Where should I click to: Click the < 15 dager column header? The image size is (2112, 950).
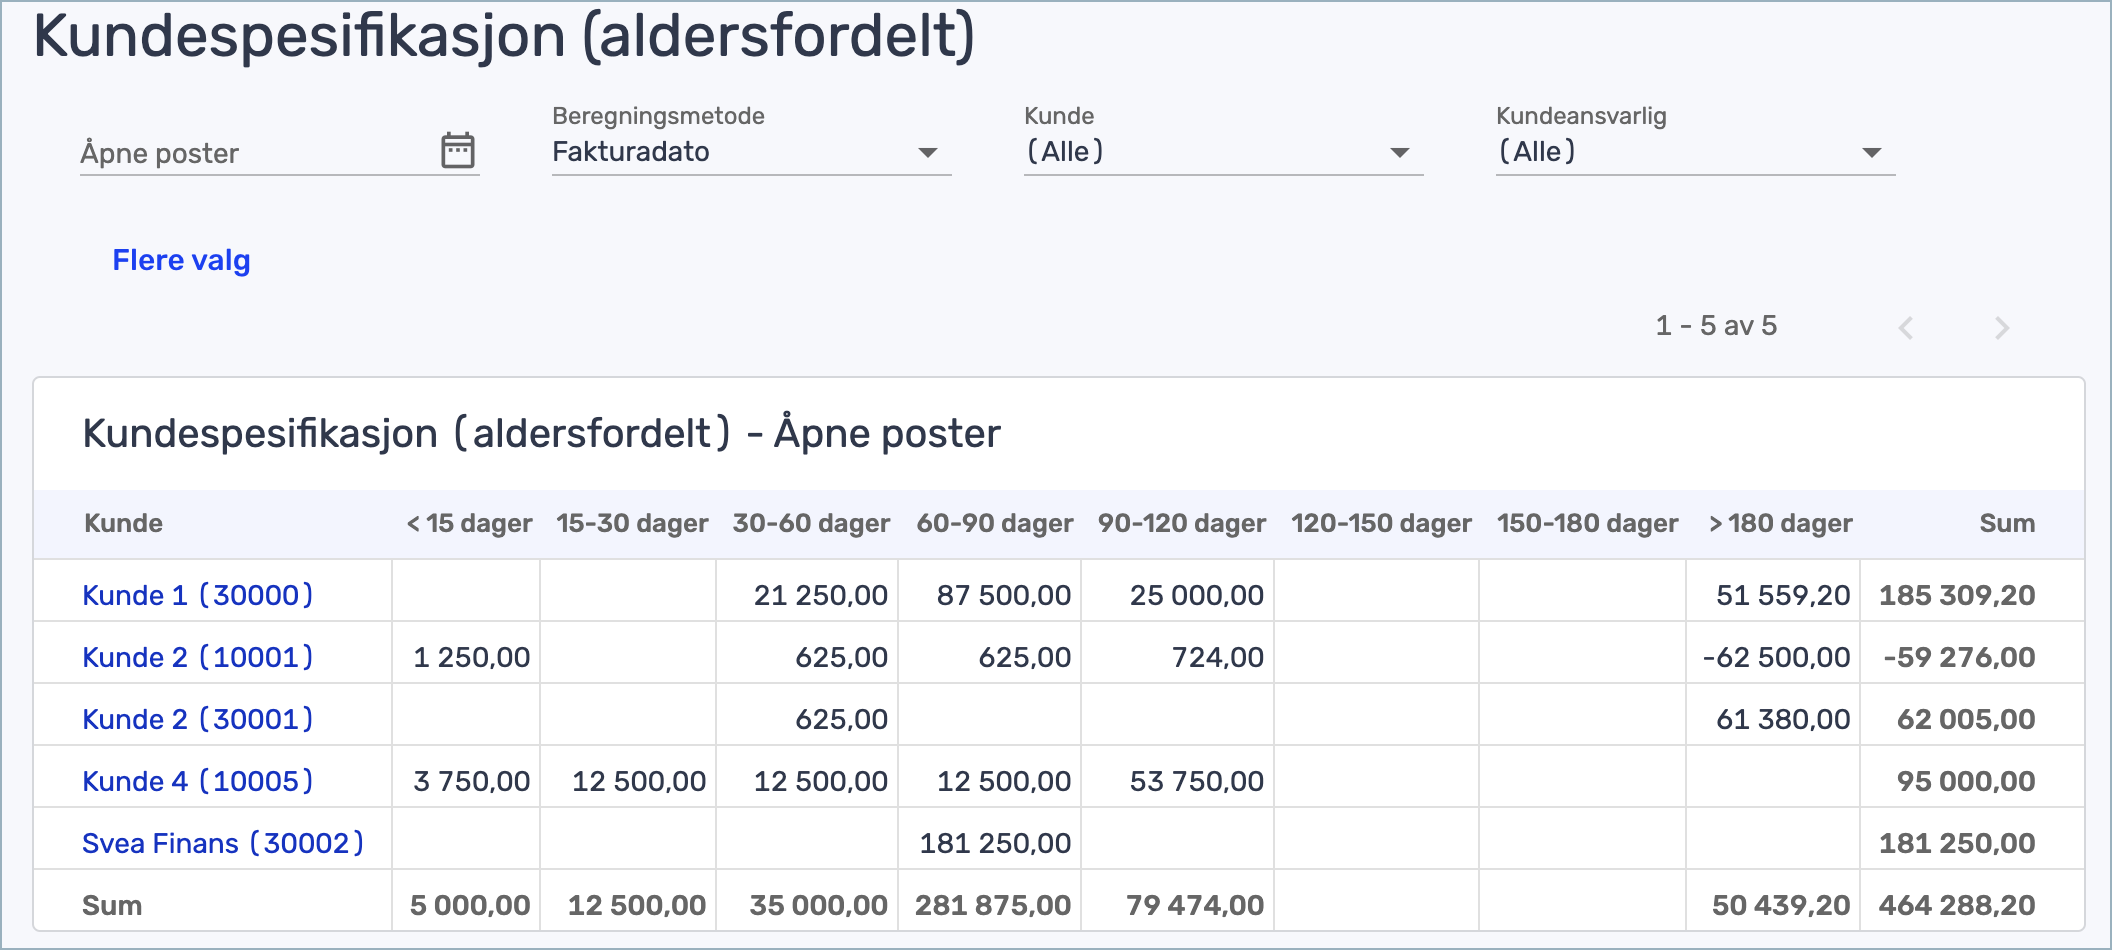[469, 523]
